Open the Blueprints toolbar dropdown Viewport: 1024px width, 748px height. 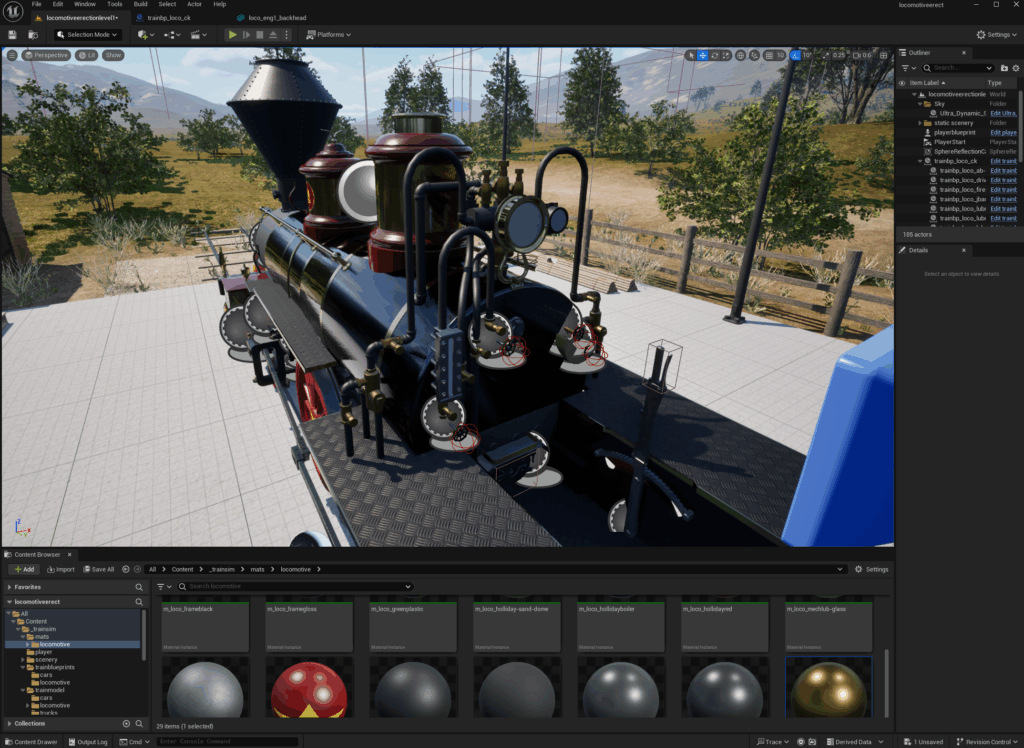(x=172, y=35)
